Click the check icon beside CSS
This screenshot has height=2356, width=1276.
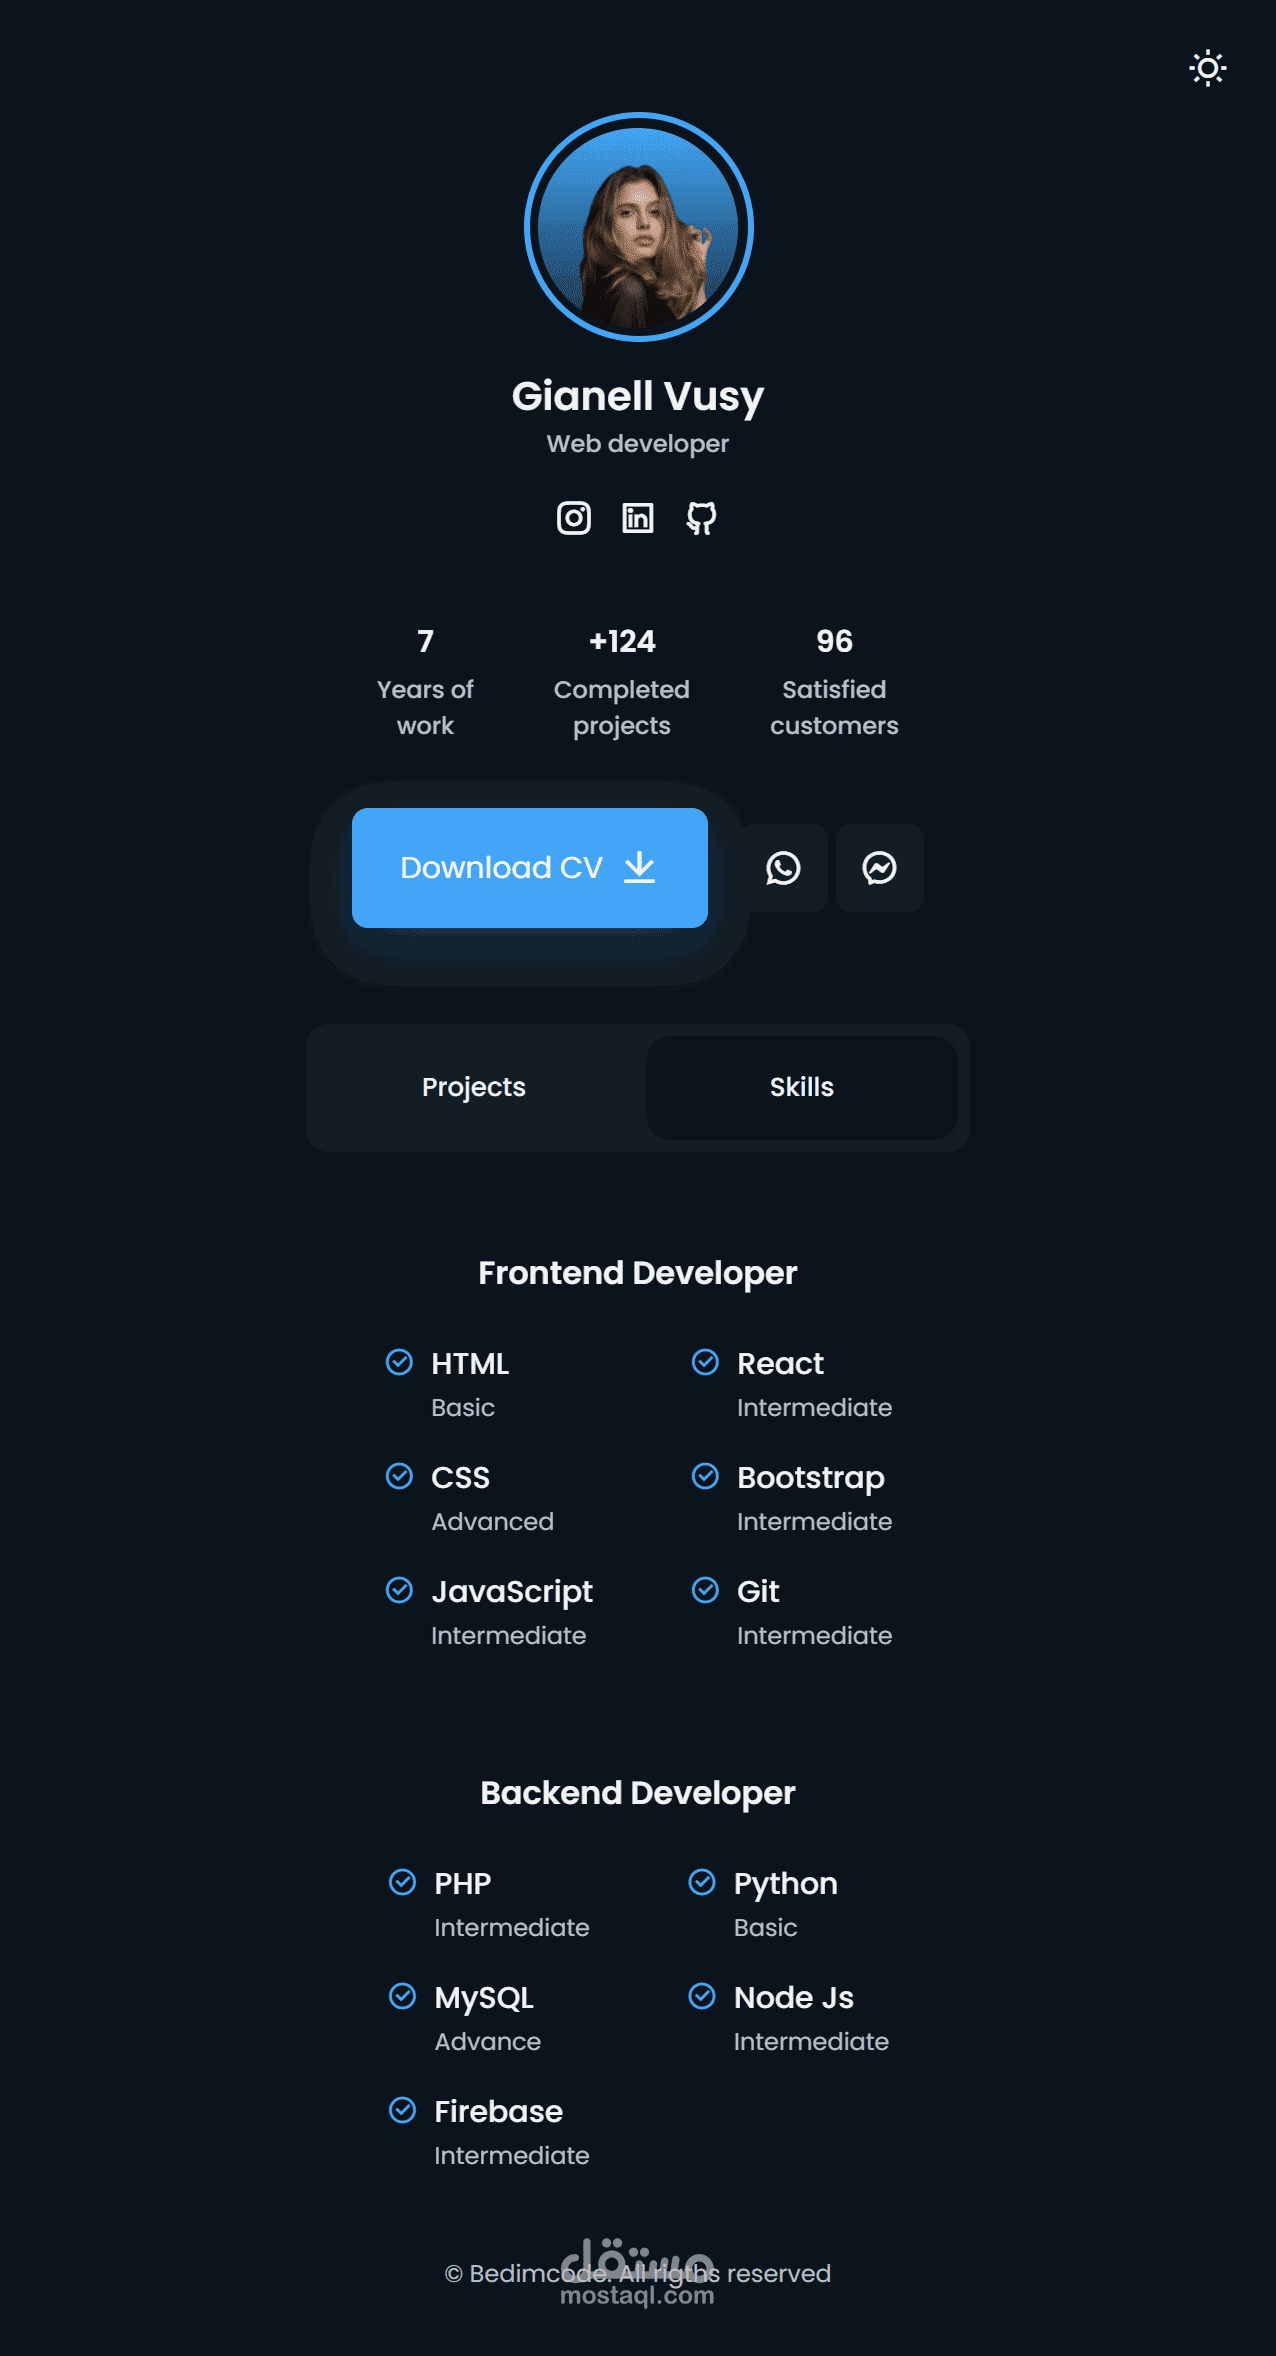[399, 1476]
